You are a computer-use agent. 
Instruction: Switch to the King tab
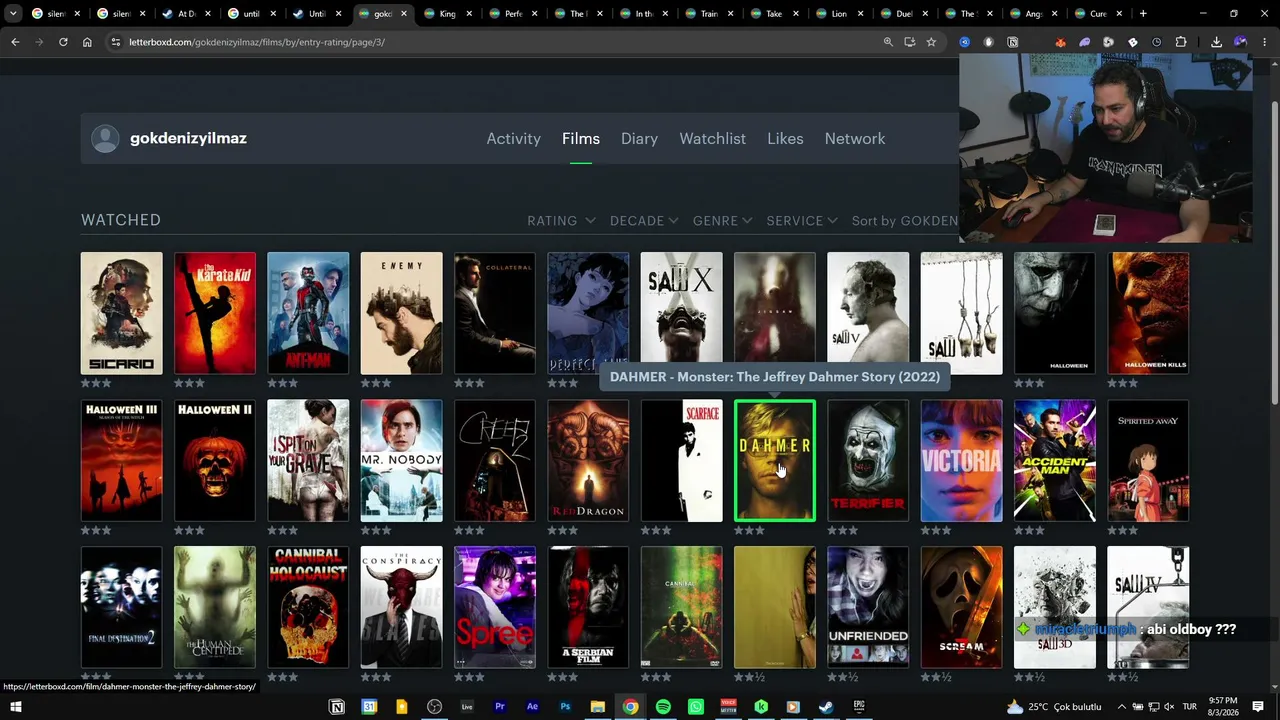pyautogui.click(x=448, y=14)
